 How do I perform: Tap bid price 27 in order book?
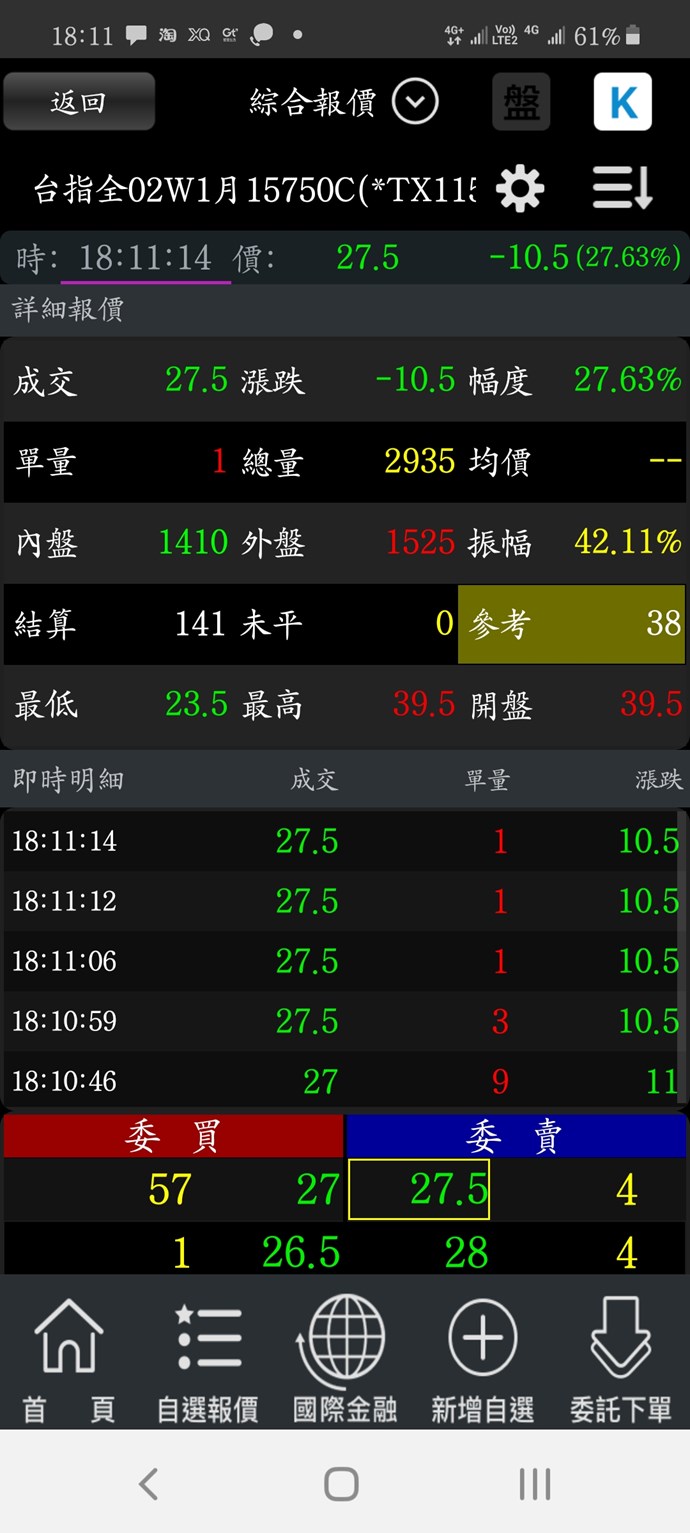coord(318,1190)
